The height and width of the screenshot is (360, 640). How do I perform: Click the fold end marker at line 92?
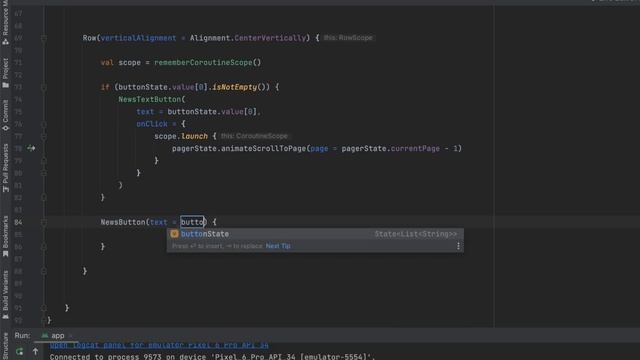tap(44, 320)
